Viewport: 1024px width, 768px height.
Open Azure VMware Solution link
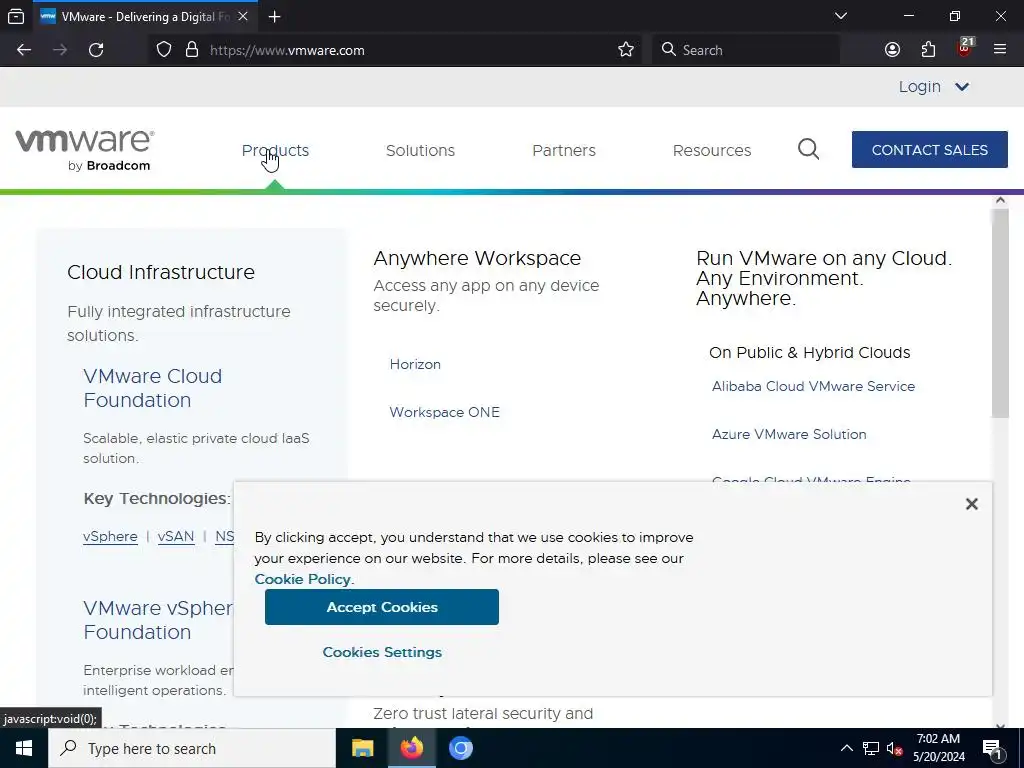(789, 434)
